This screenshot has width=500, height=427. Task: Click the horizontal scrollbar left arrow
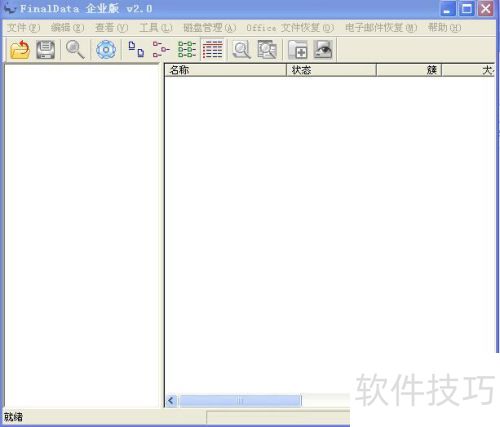tap(171, 400)
